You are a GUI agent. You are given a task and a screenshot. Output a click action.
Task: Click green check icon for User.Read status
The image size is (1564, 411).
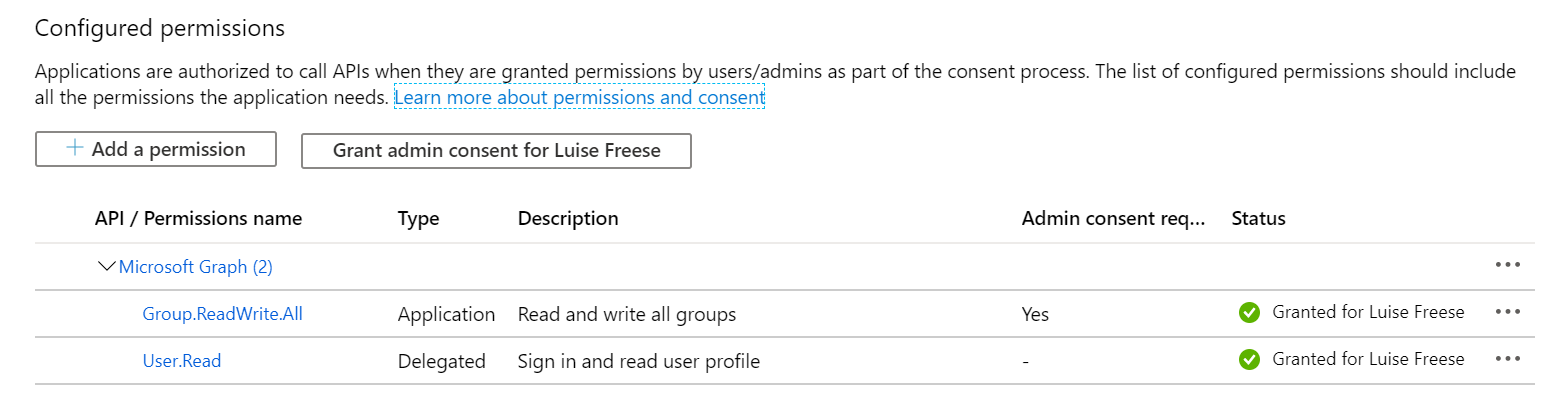[x=1249, y=360]
